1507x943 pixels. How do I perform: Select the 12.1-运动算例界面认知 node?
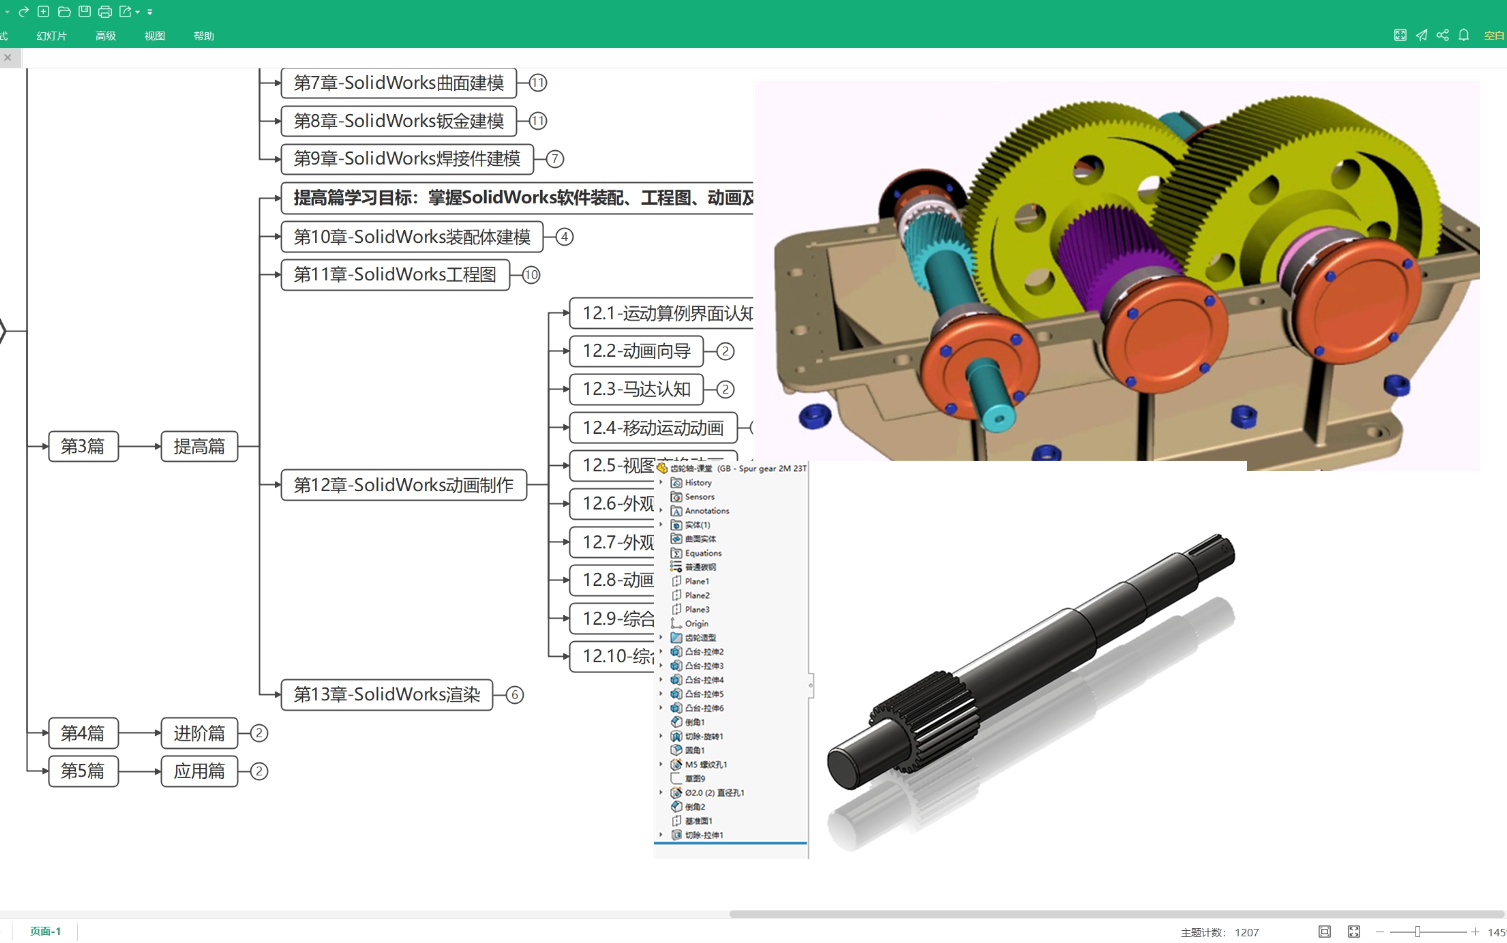click(x=662, y=313)
